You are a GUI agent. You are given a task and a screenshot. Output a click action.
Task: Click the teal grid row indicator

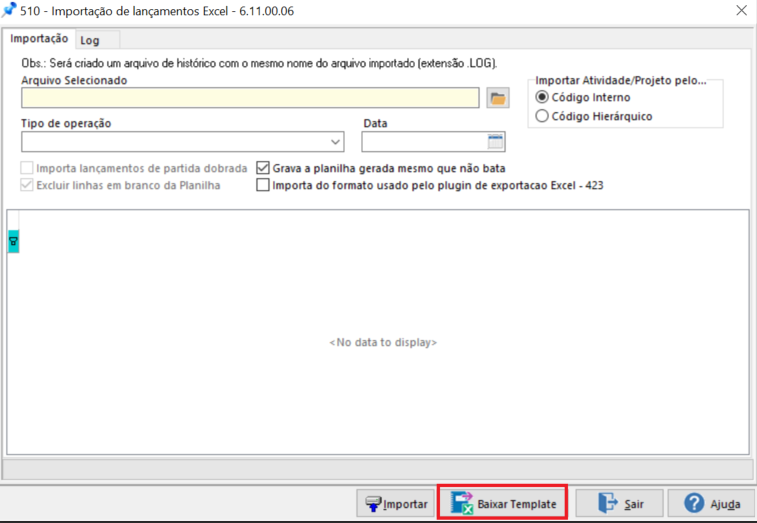pyautogui.click(x=14, y=241)
